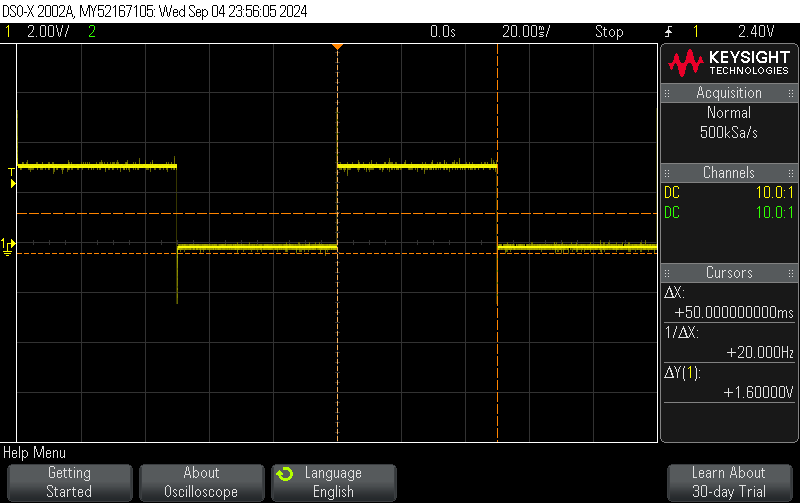Click the Keysight Technologies logo

point(729,64)
